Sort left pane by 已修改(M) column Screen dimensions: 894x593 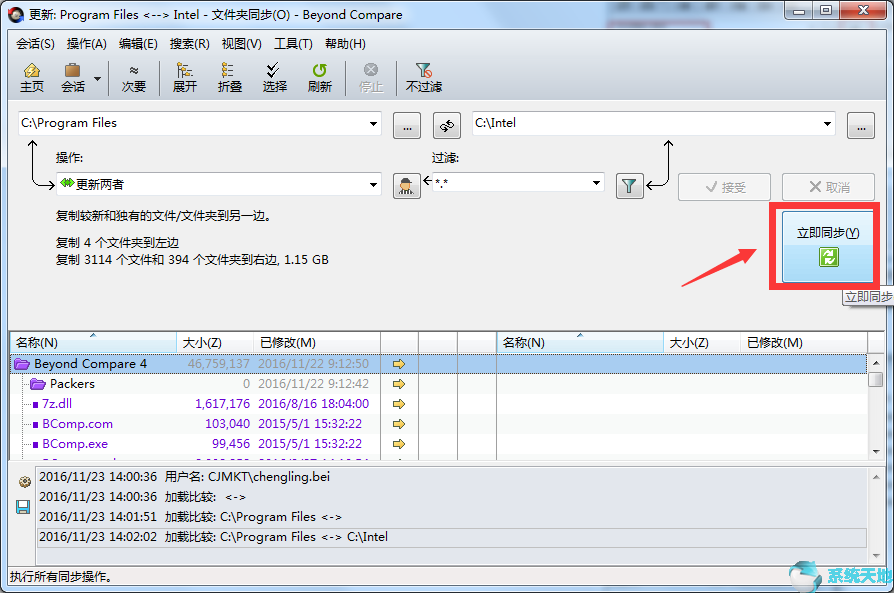pyautogui.click(x=316, y=343)
